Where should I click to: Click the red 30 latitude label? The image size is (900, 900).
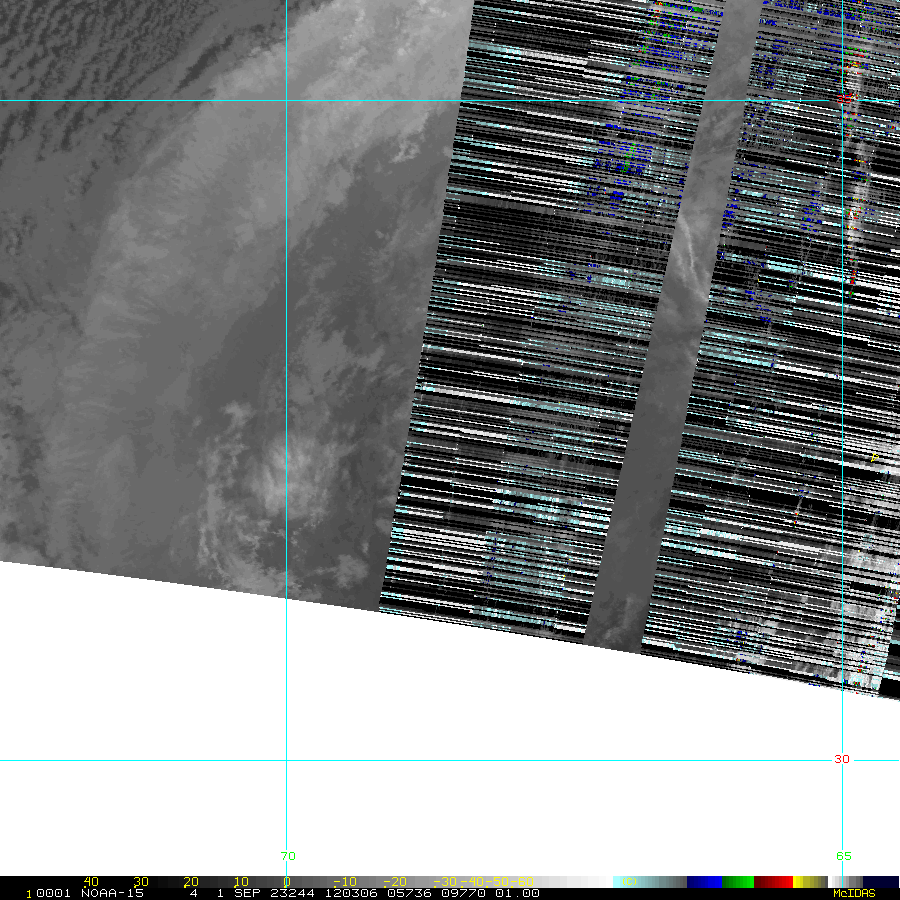point(841,759)
